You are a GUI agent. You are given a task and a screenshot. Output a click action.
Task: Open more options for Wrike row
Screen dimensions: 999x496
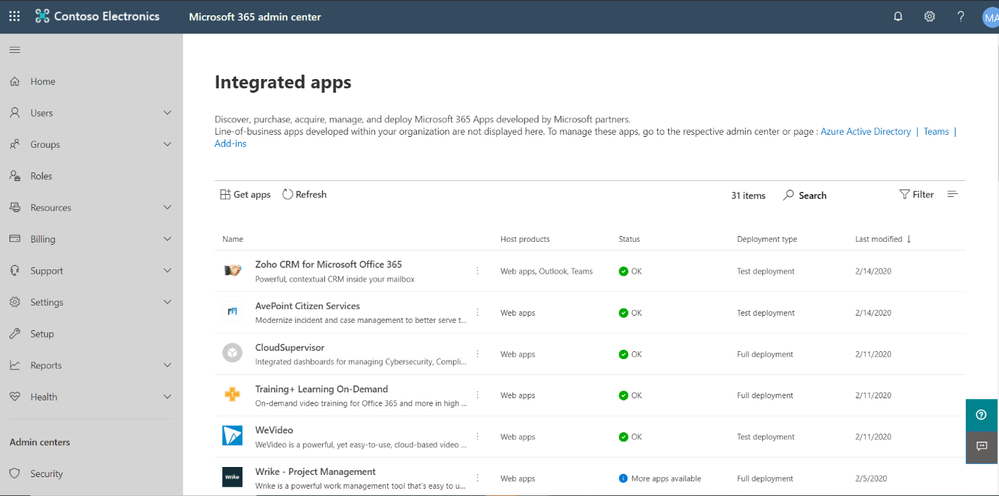click(x=478, y=478)
